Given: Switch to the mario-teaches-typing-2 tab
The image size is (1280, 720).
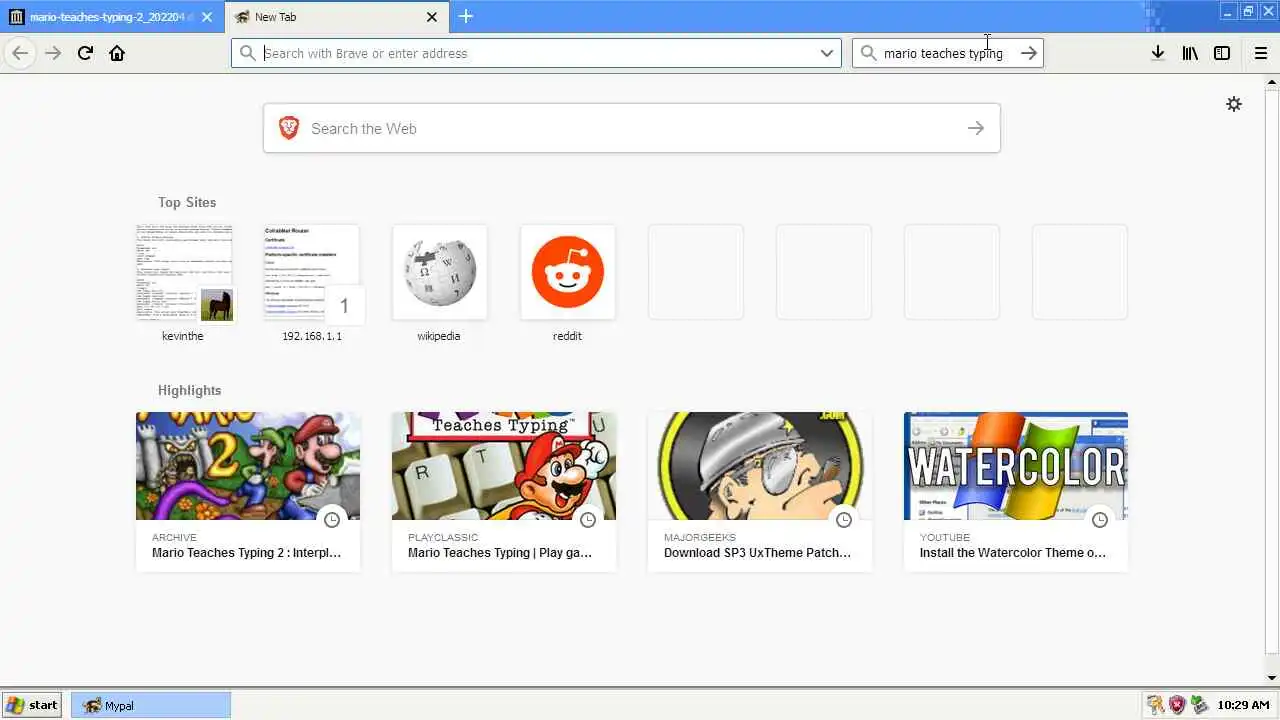Looking at the screenshot, I should click(x=112, y=17).
